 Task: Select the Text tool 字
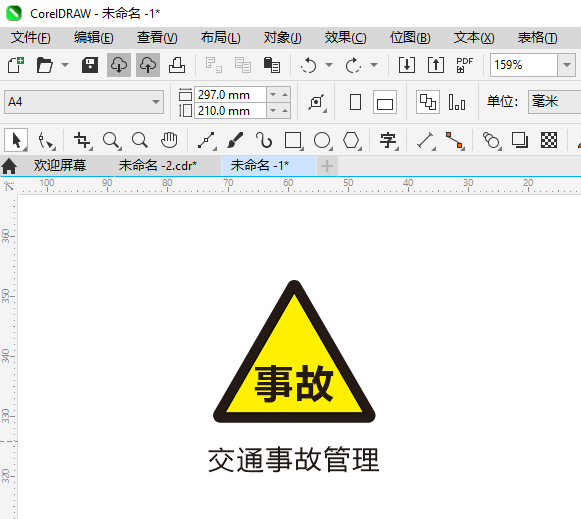coord(388,141)
